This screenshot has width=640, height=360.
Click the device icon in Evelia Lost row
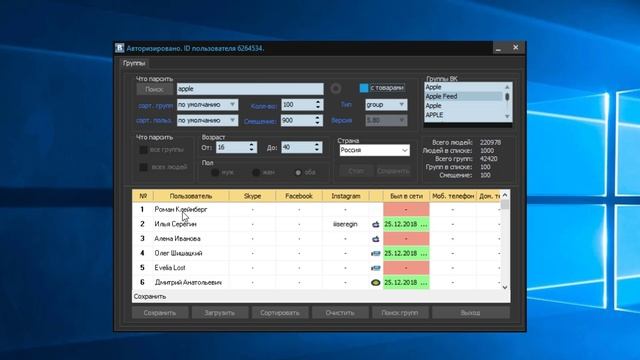pos(376,268)
